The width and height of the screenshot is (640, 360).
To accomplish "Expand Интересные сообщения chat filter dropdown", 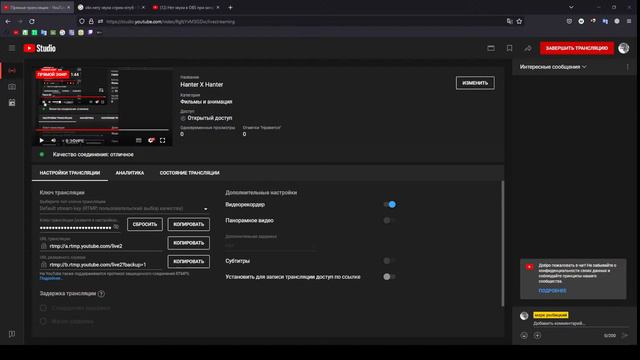I will [x=553, y=67].
